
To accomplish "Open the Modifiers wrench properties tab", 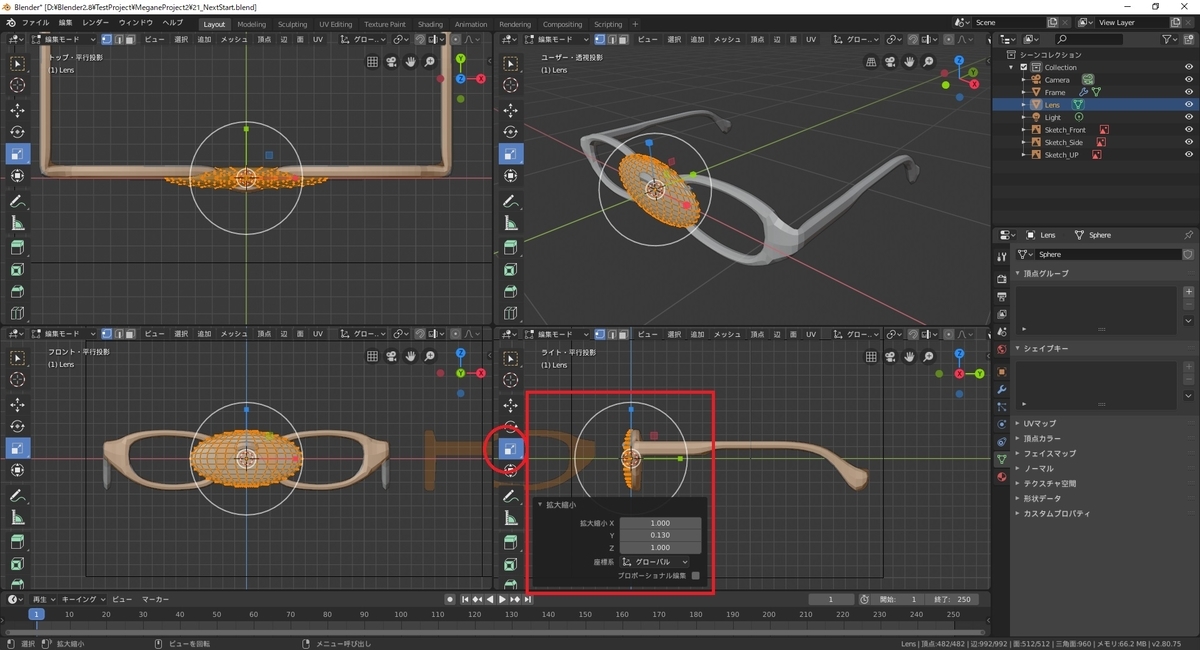I will pos(1001,388).
